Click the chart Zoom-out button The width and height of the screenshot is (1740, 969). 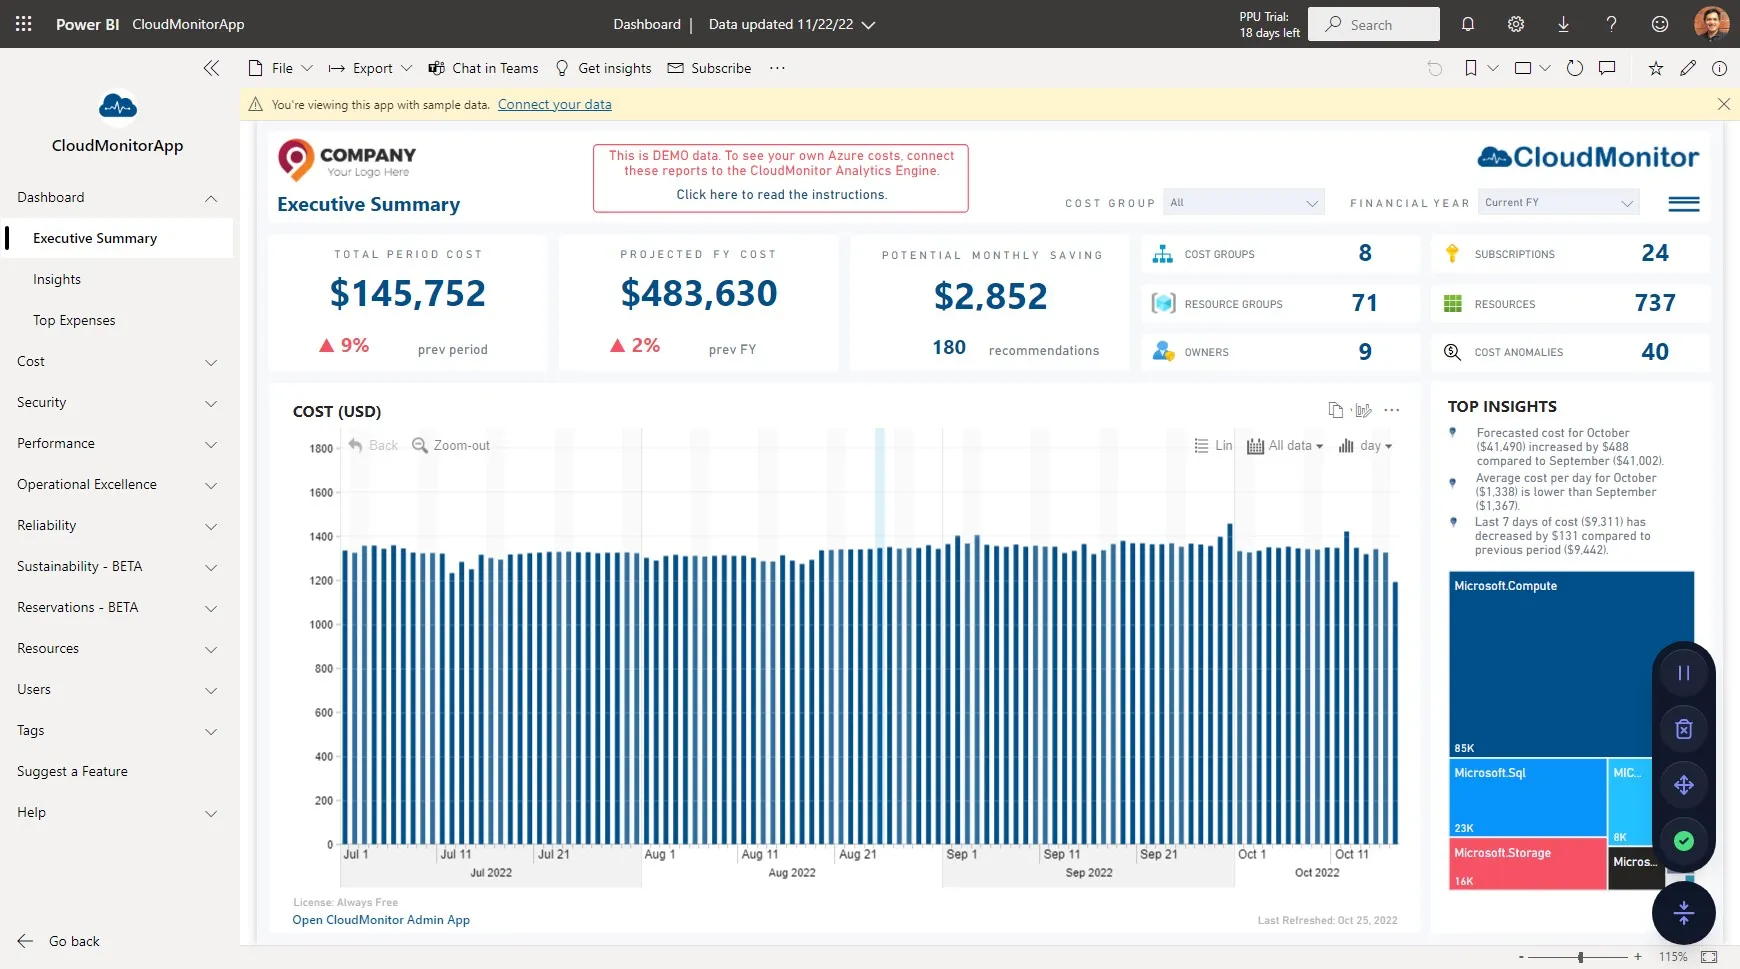451,445
